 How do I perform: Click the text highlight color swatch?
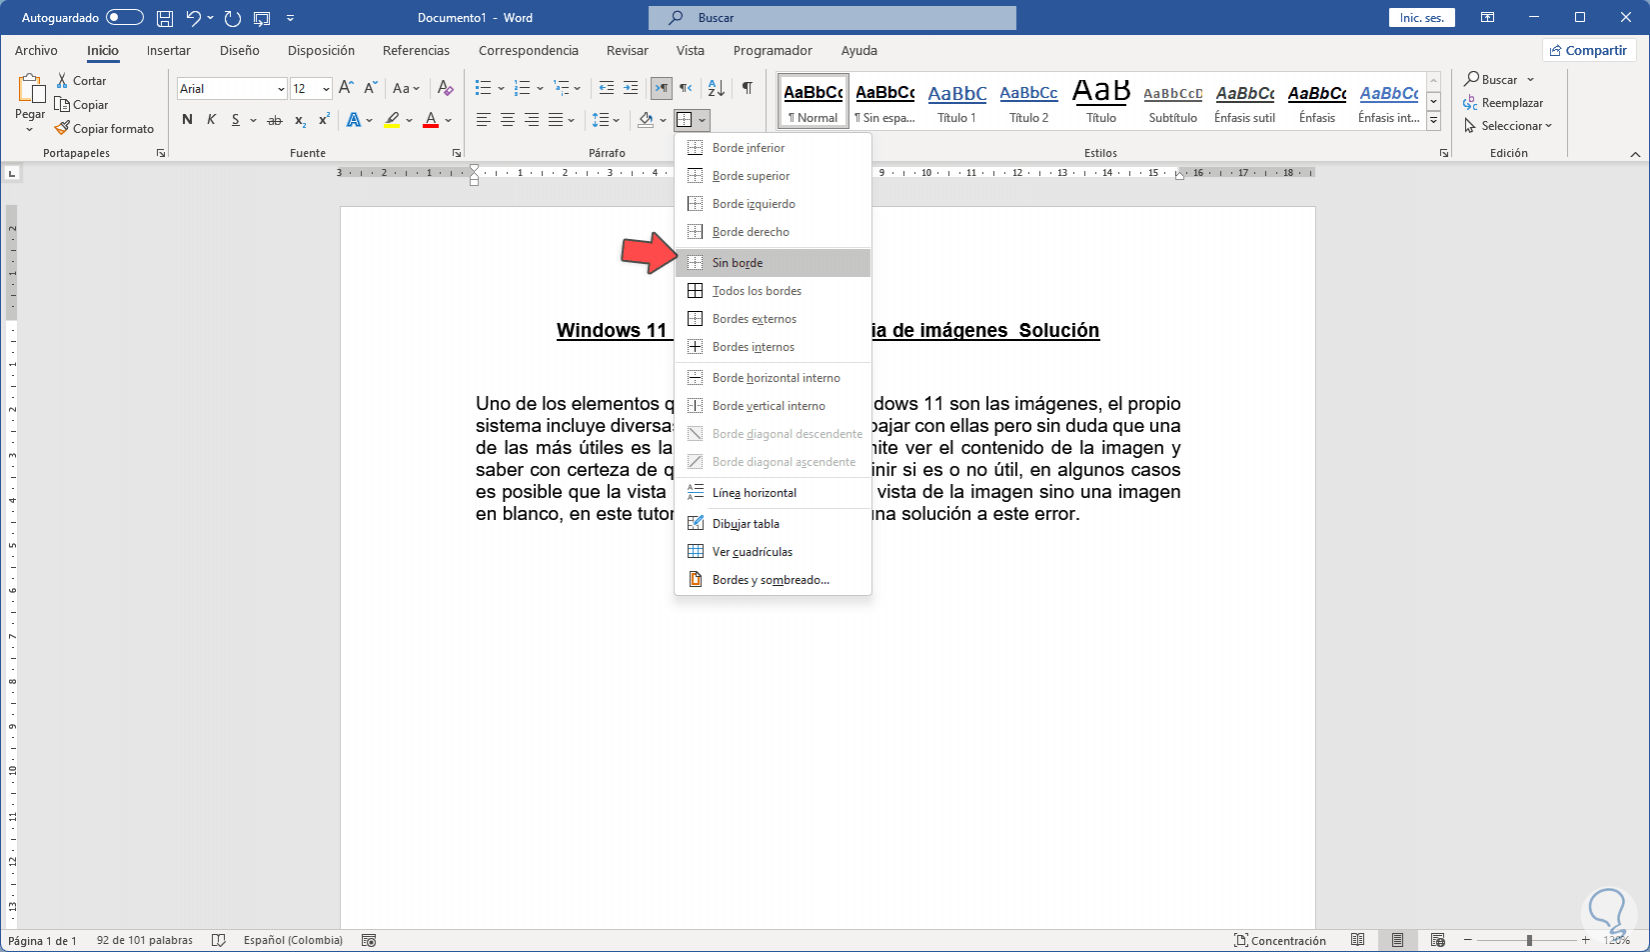392,120
